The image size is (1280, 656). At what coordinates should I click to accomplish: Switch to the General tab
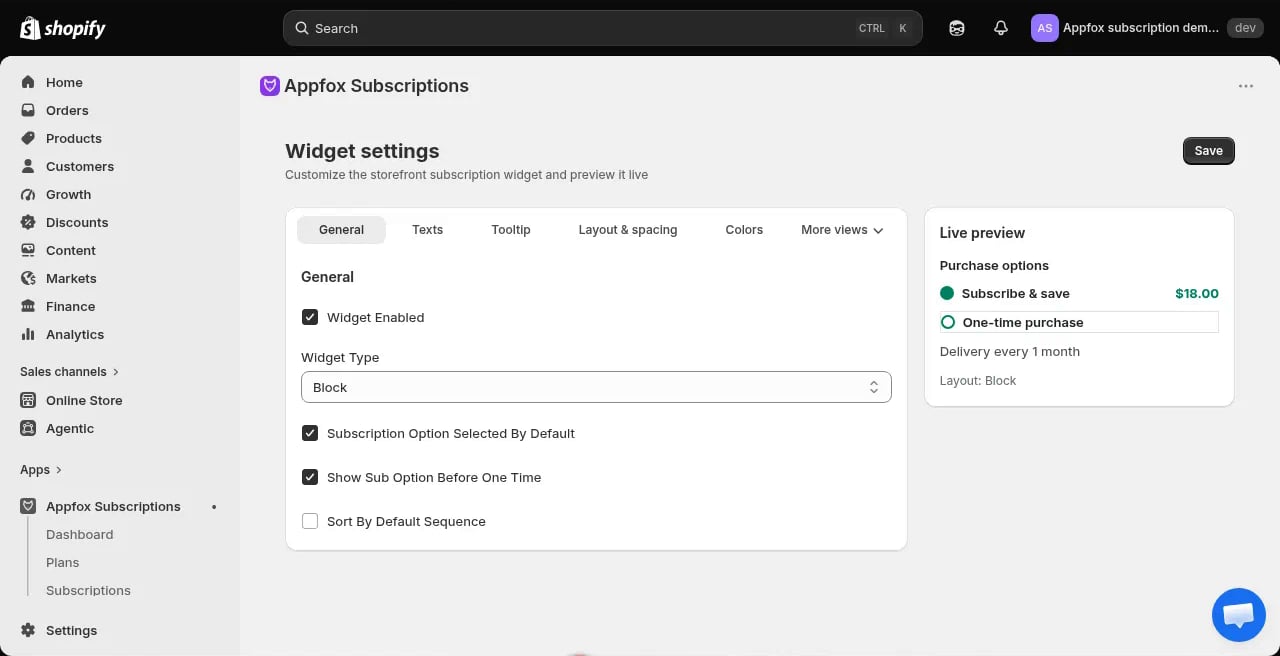pos(341,230)
